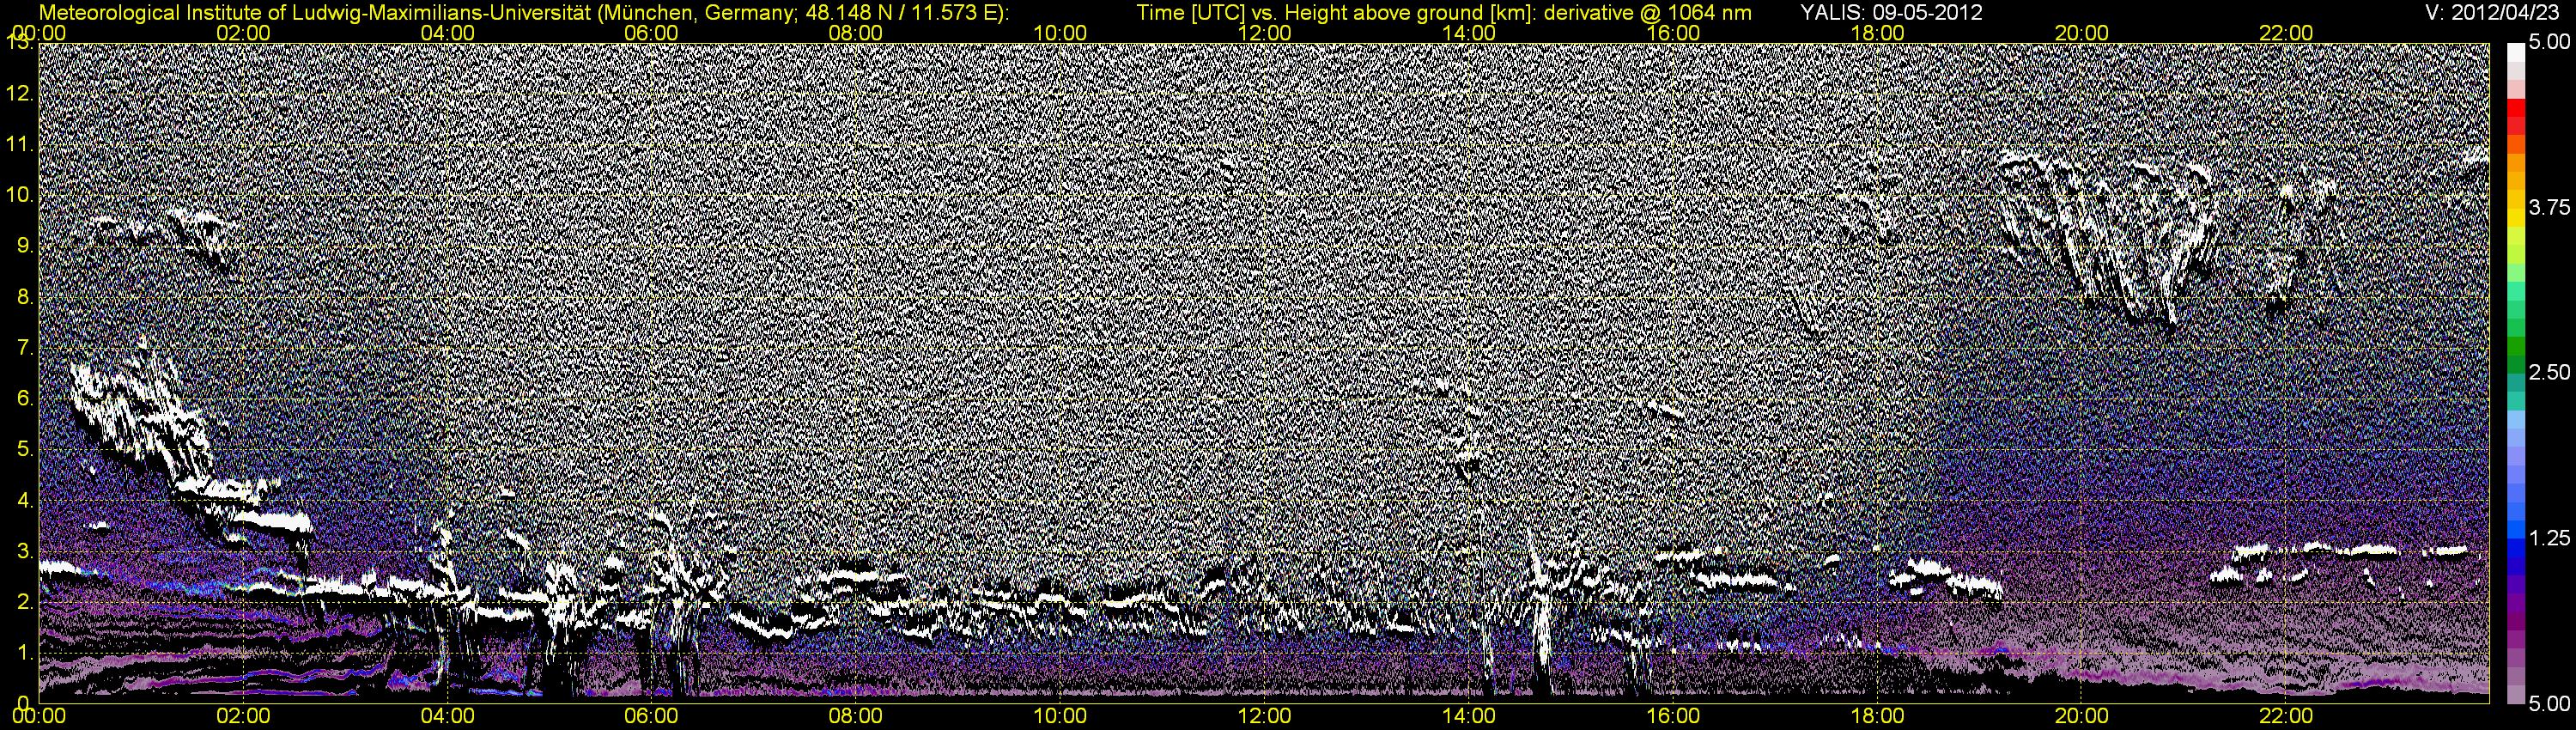Click the '8.' height axis label
Screen dimensions: 2576x730
[x=25, y=297]
